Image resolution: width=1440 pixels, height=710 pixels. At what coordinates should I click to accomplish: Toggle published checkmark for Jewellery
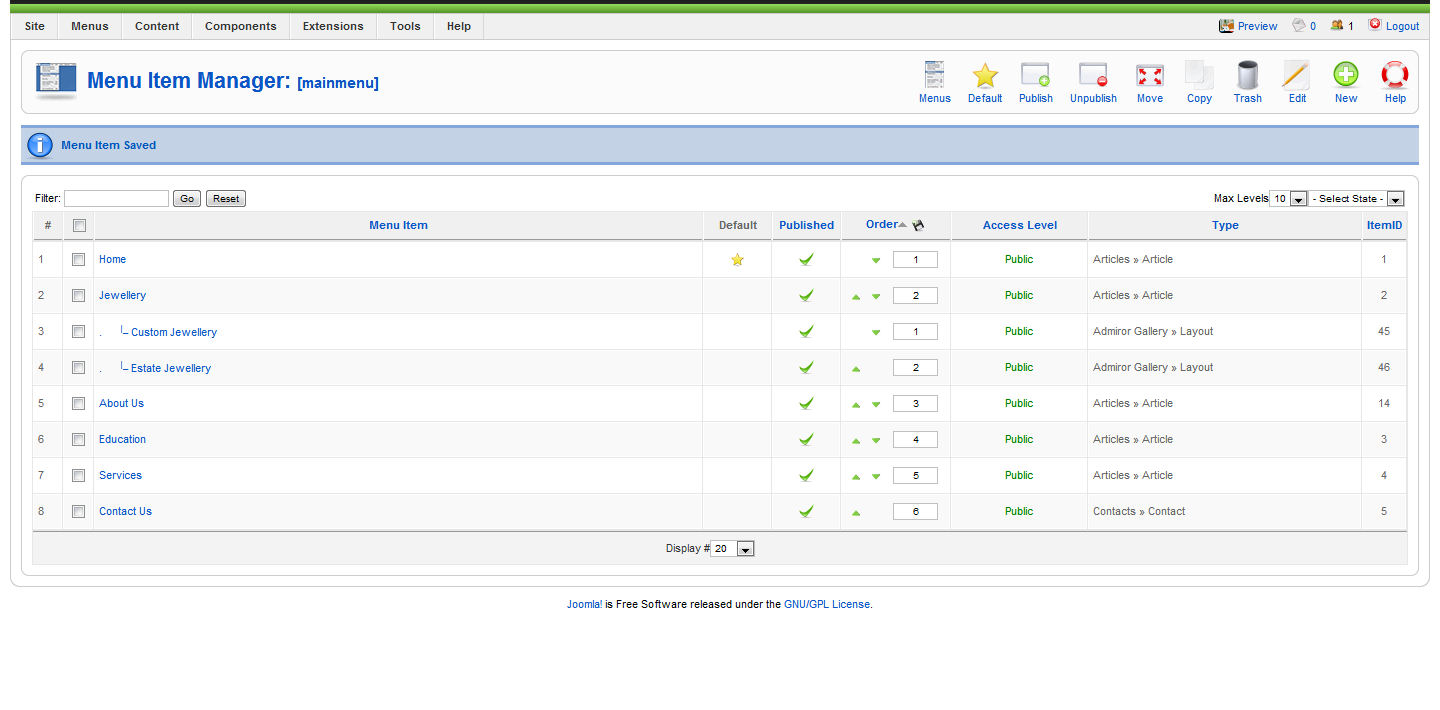pos(806,296)
